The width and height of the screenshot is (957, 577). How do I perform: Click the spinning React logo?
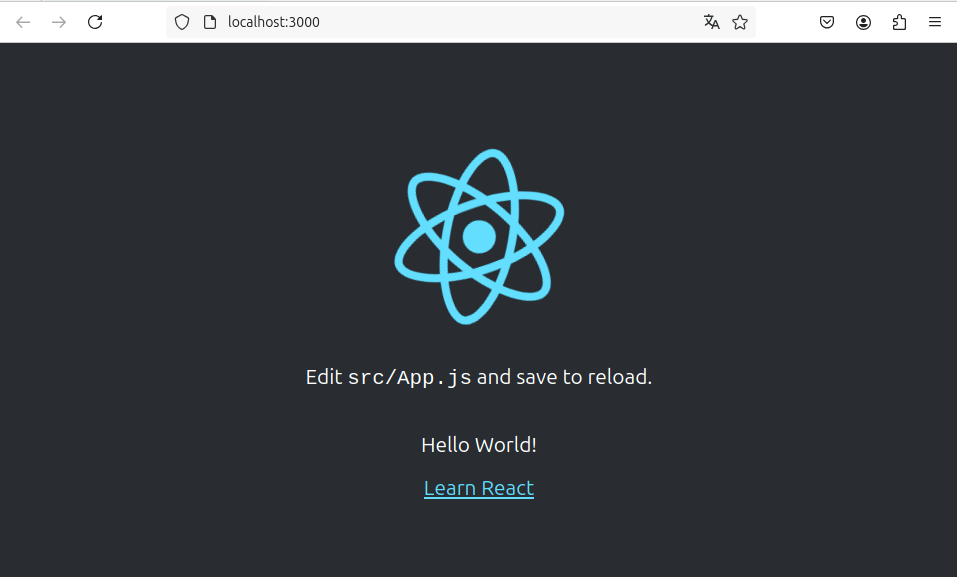[x=479, y=237]
